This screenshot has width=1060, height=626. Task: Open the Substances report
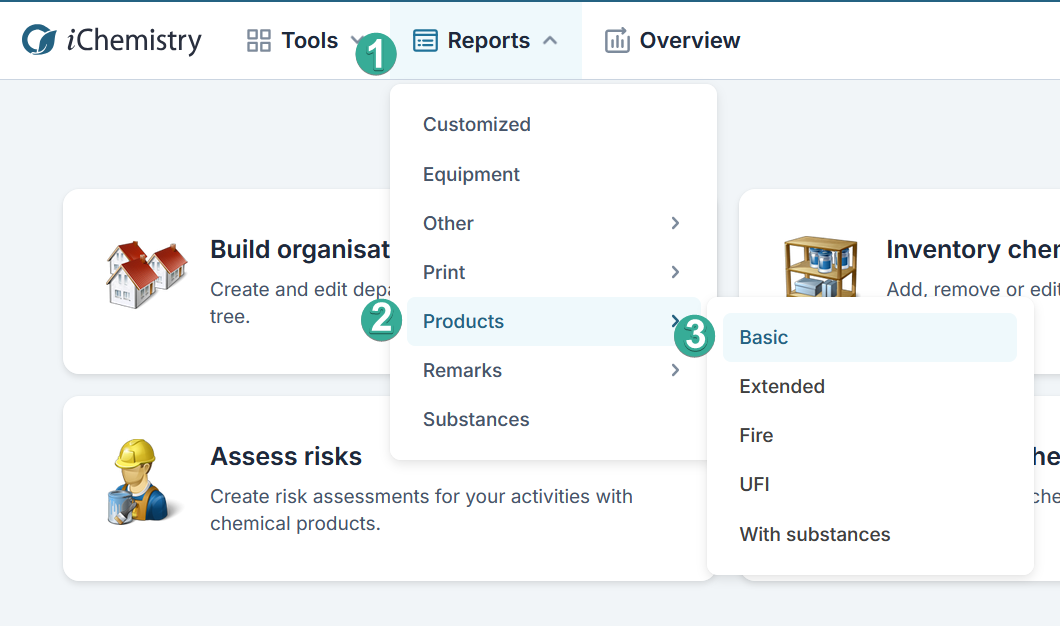[x=476, y=420]
